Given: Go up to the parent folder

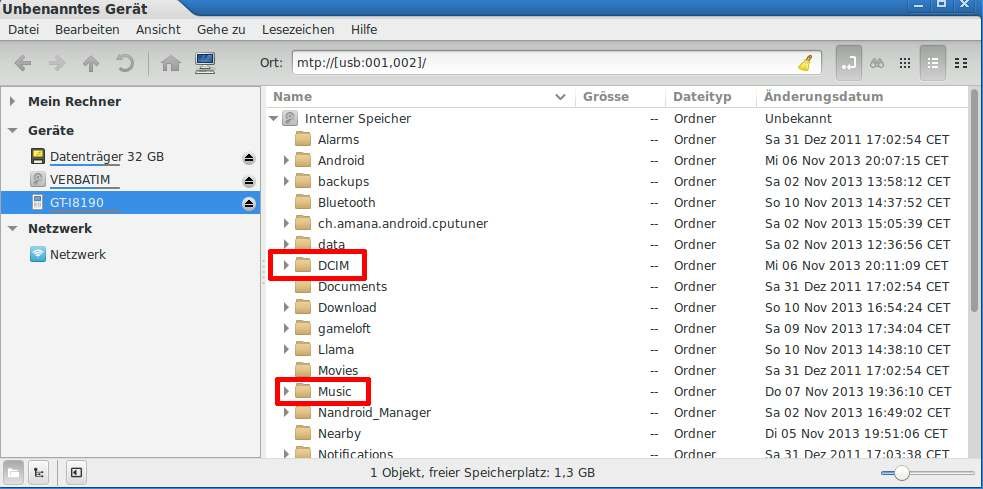Looking at the screenshot, I should (91, 63).
